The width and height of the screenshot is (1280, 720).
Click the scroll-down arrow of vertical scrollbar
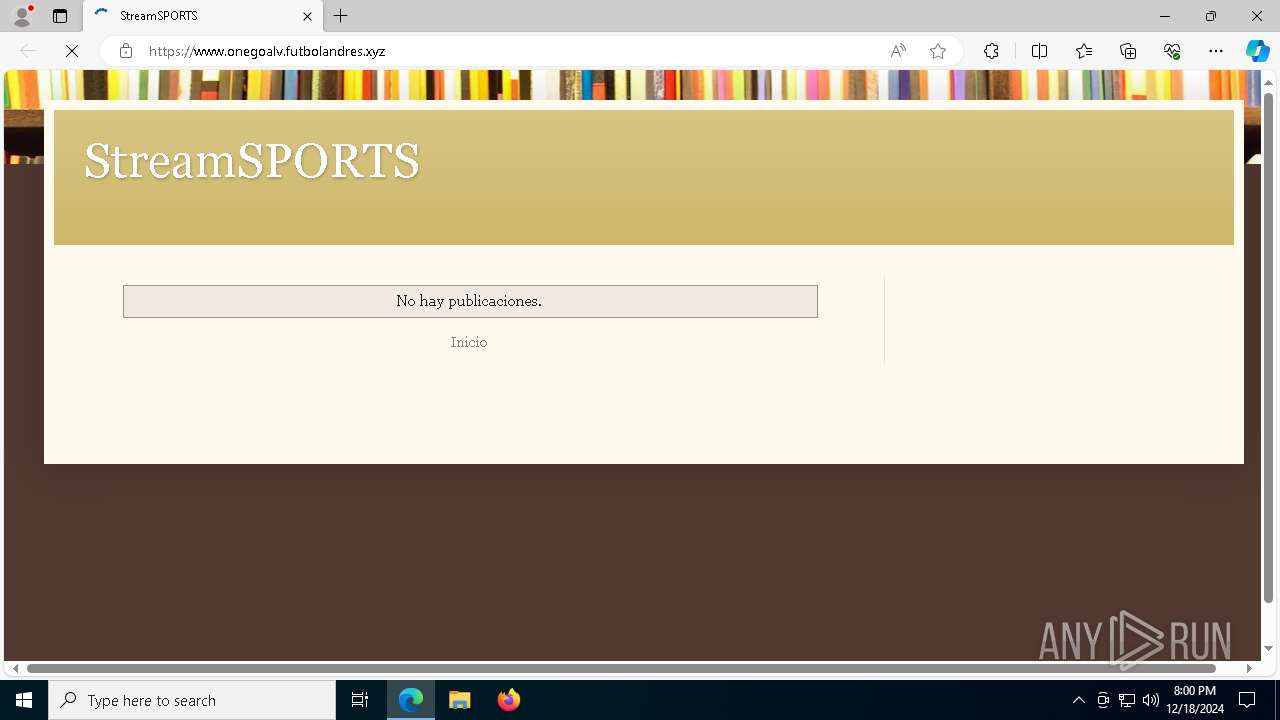click(x=1268, y=649)
